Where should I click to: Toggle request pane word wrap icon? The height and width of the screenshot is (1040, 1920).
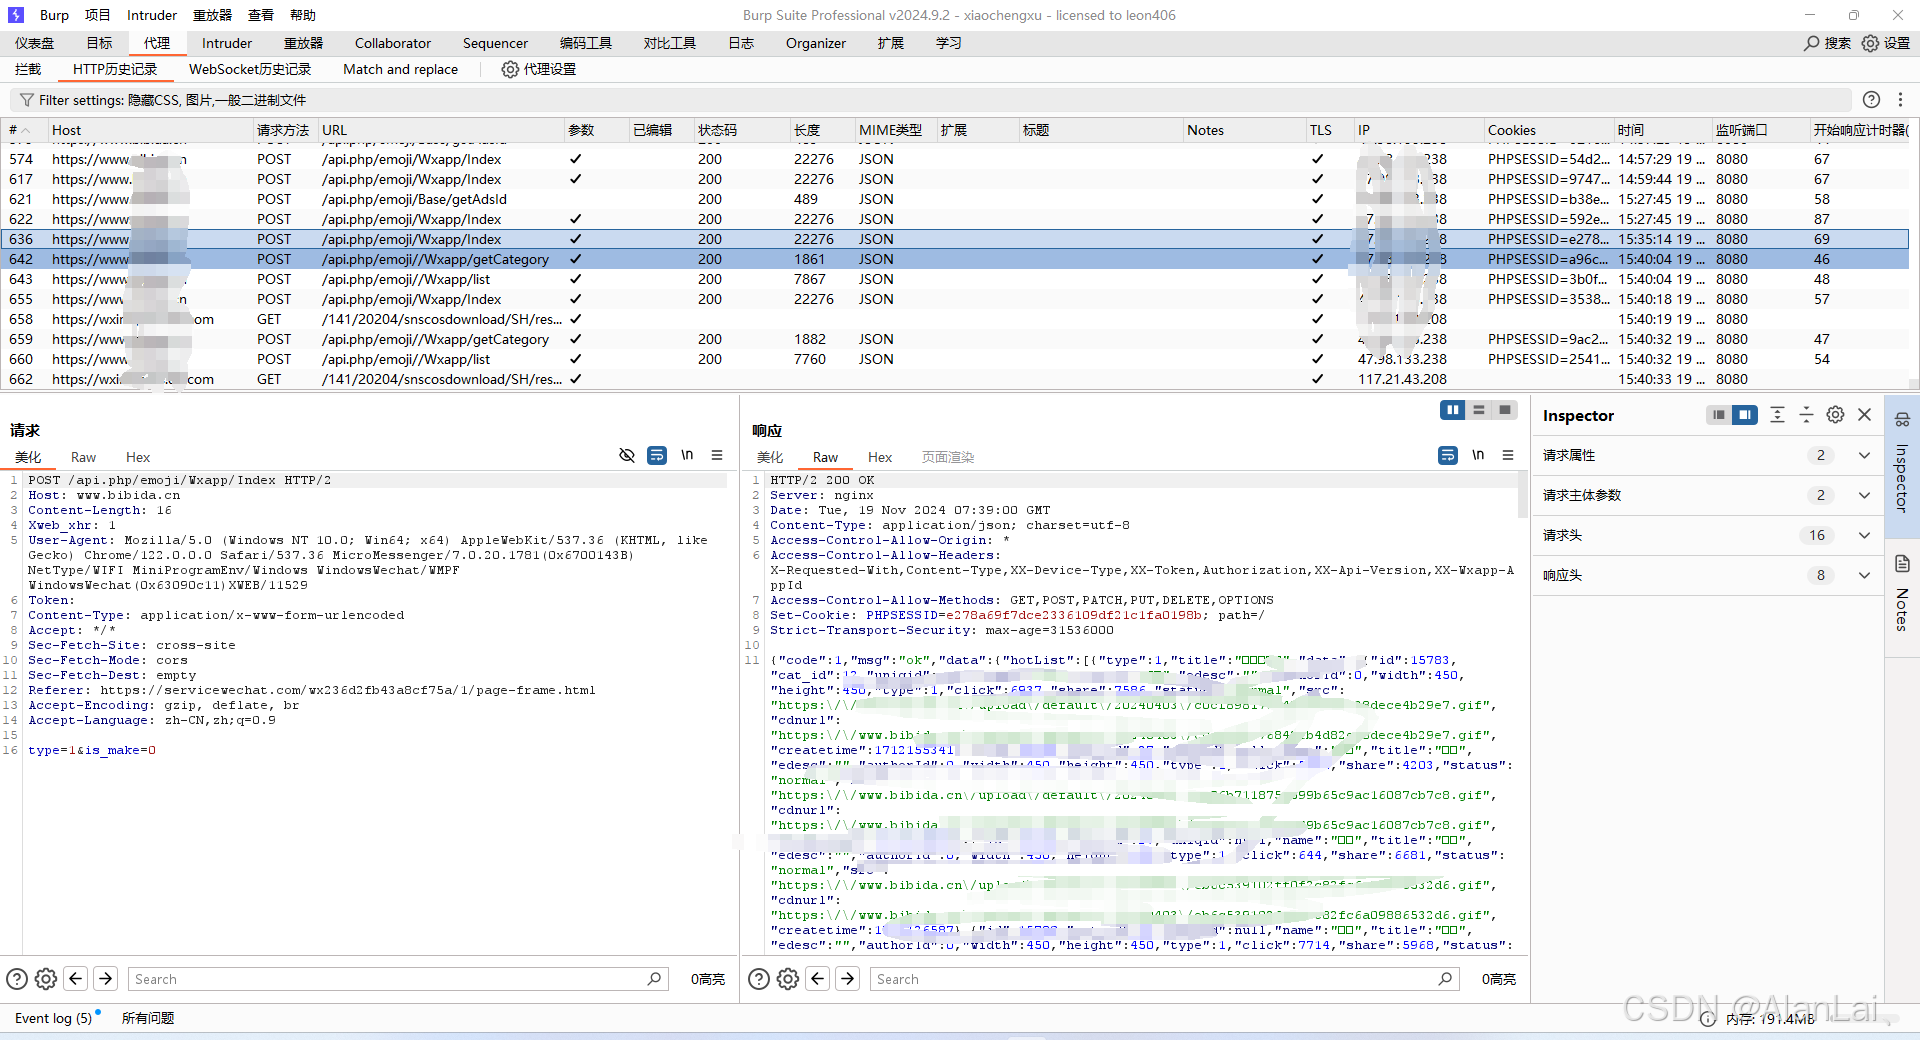657,455
